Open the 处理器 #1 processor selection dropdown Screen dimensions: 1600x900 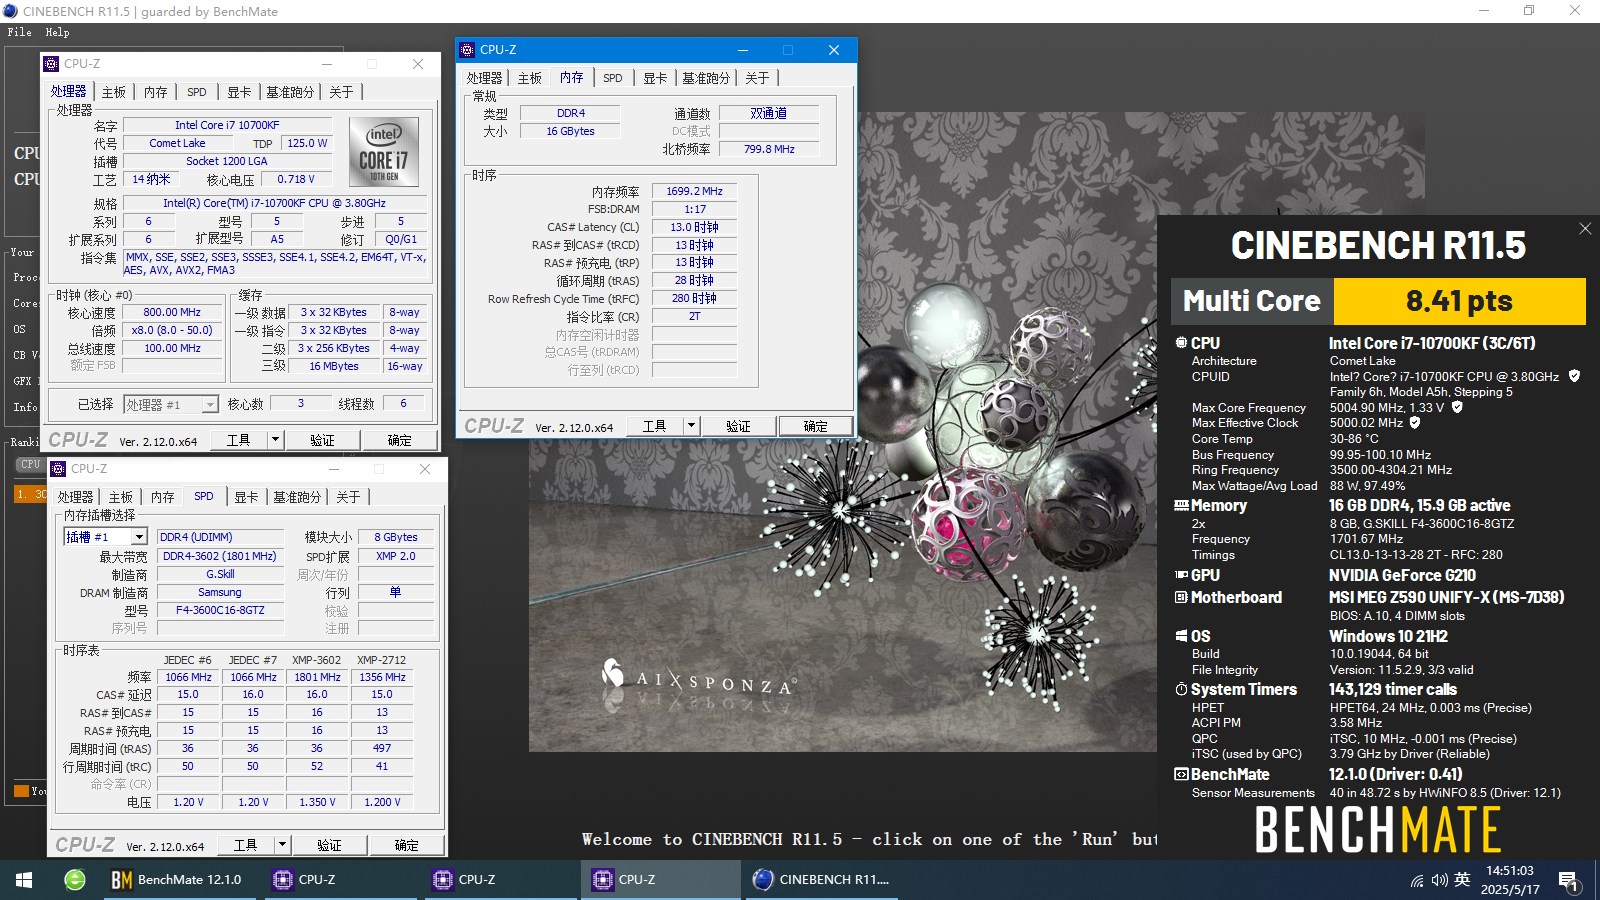click(x=171, y=404)
